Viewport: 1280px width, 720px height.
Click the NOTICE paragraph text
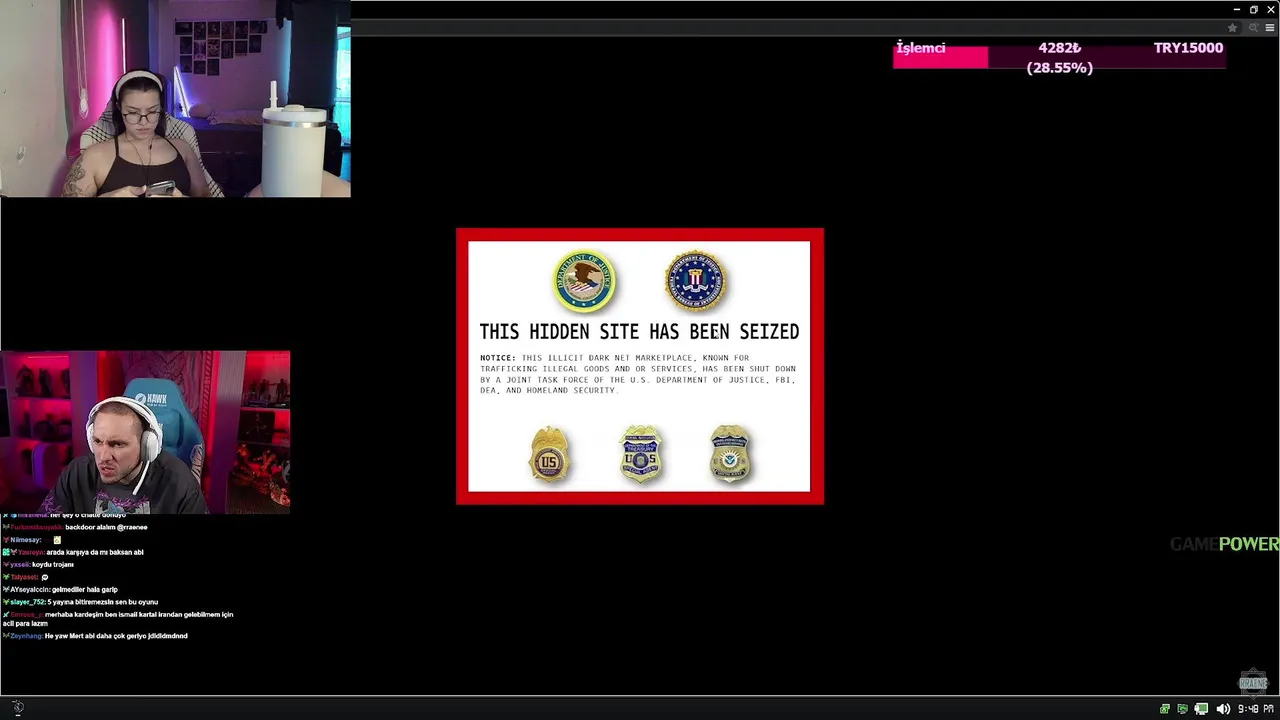pyautogui.click(x=638, y=374)
